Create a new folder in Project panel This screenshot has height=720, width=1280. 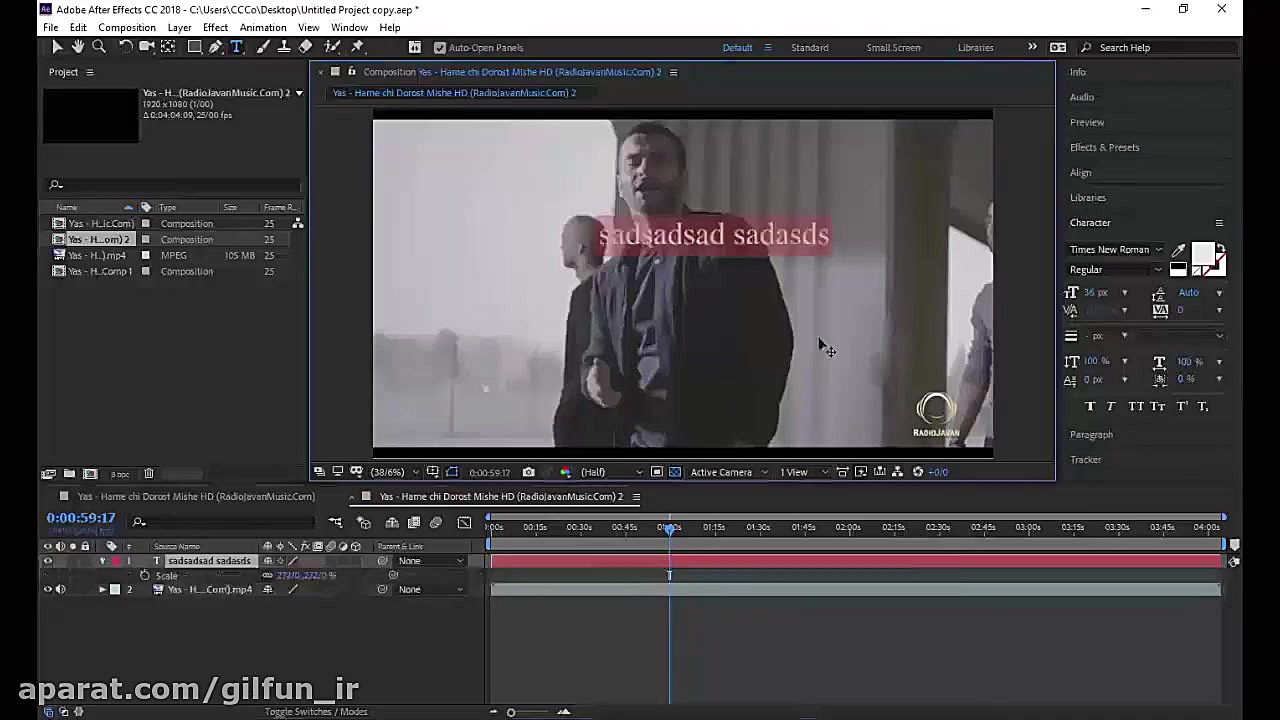point(69,474)
